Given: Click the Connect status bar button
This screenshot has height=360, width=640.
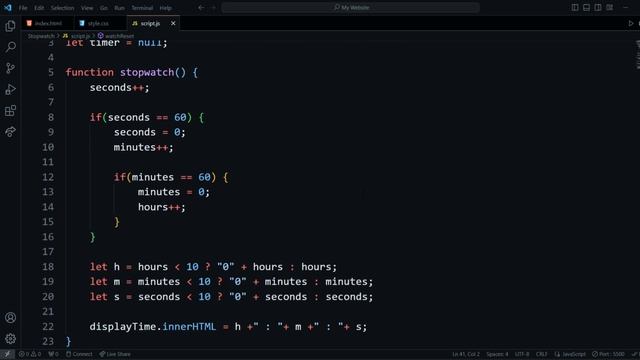Looking at the screenshot, I should [79, 354].
